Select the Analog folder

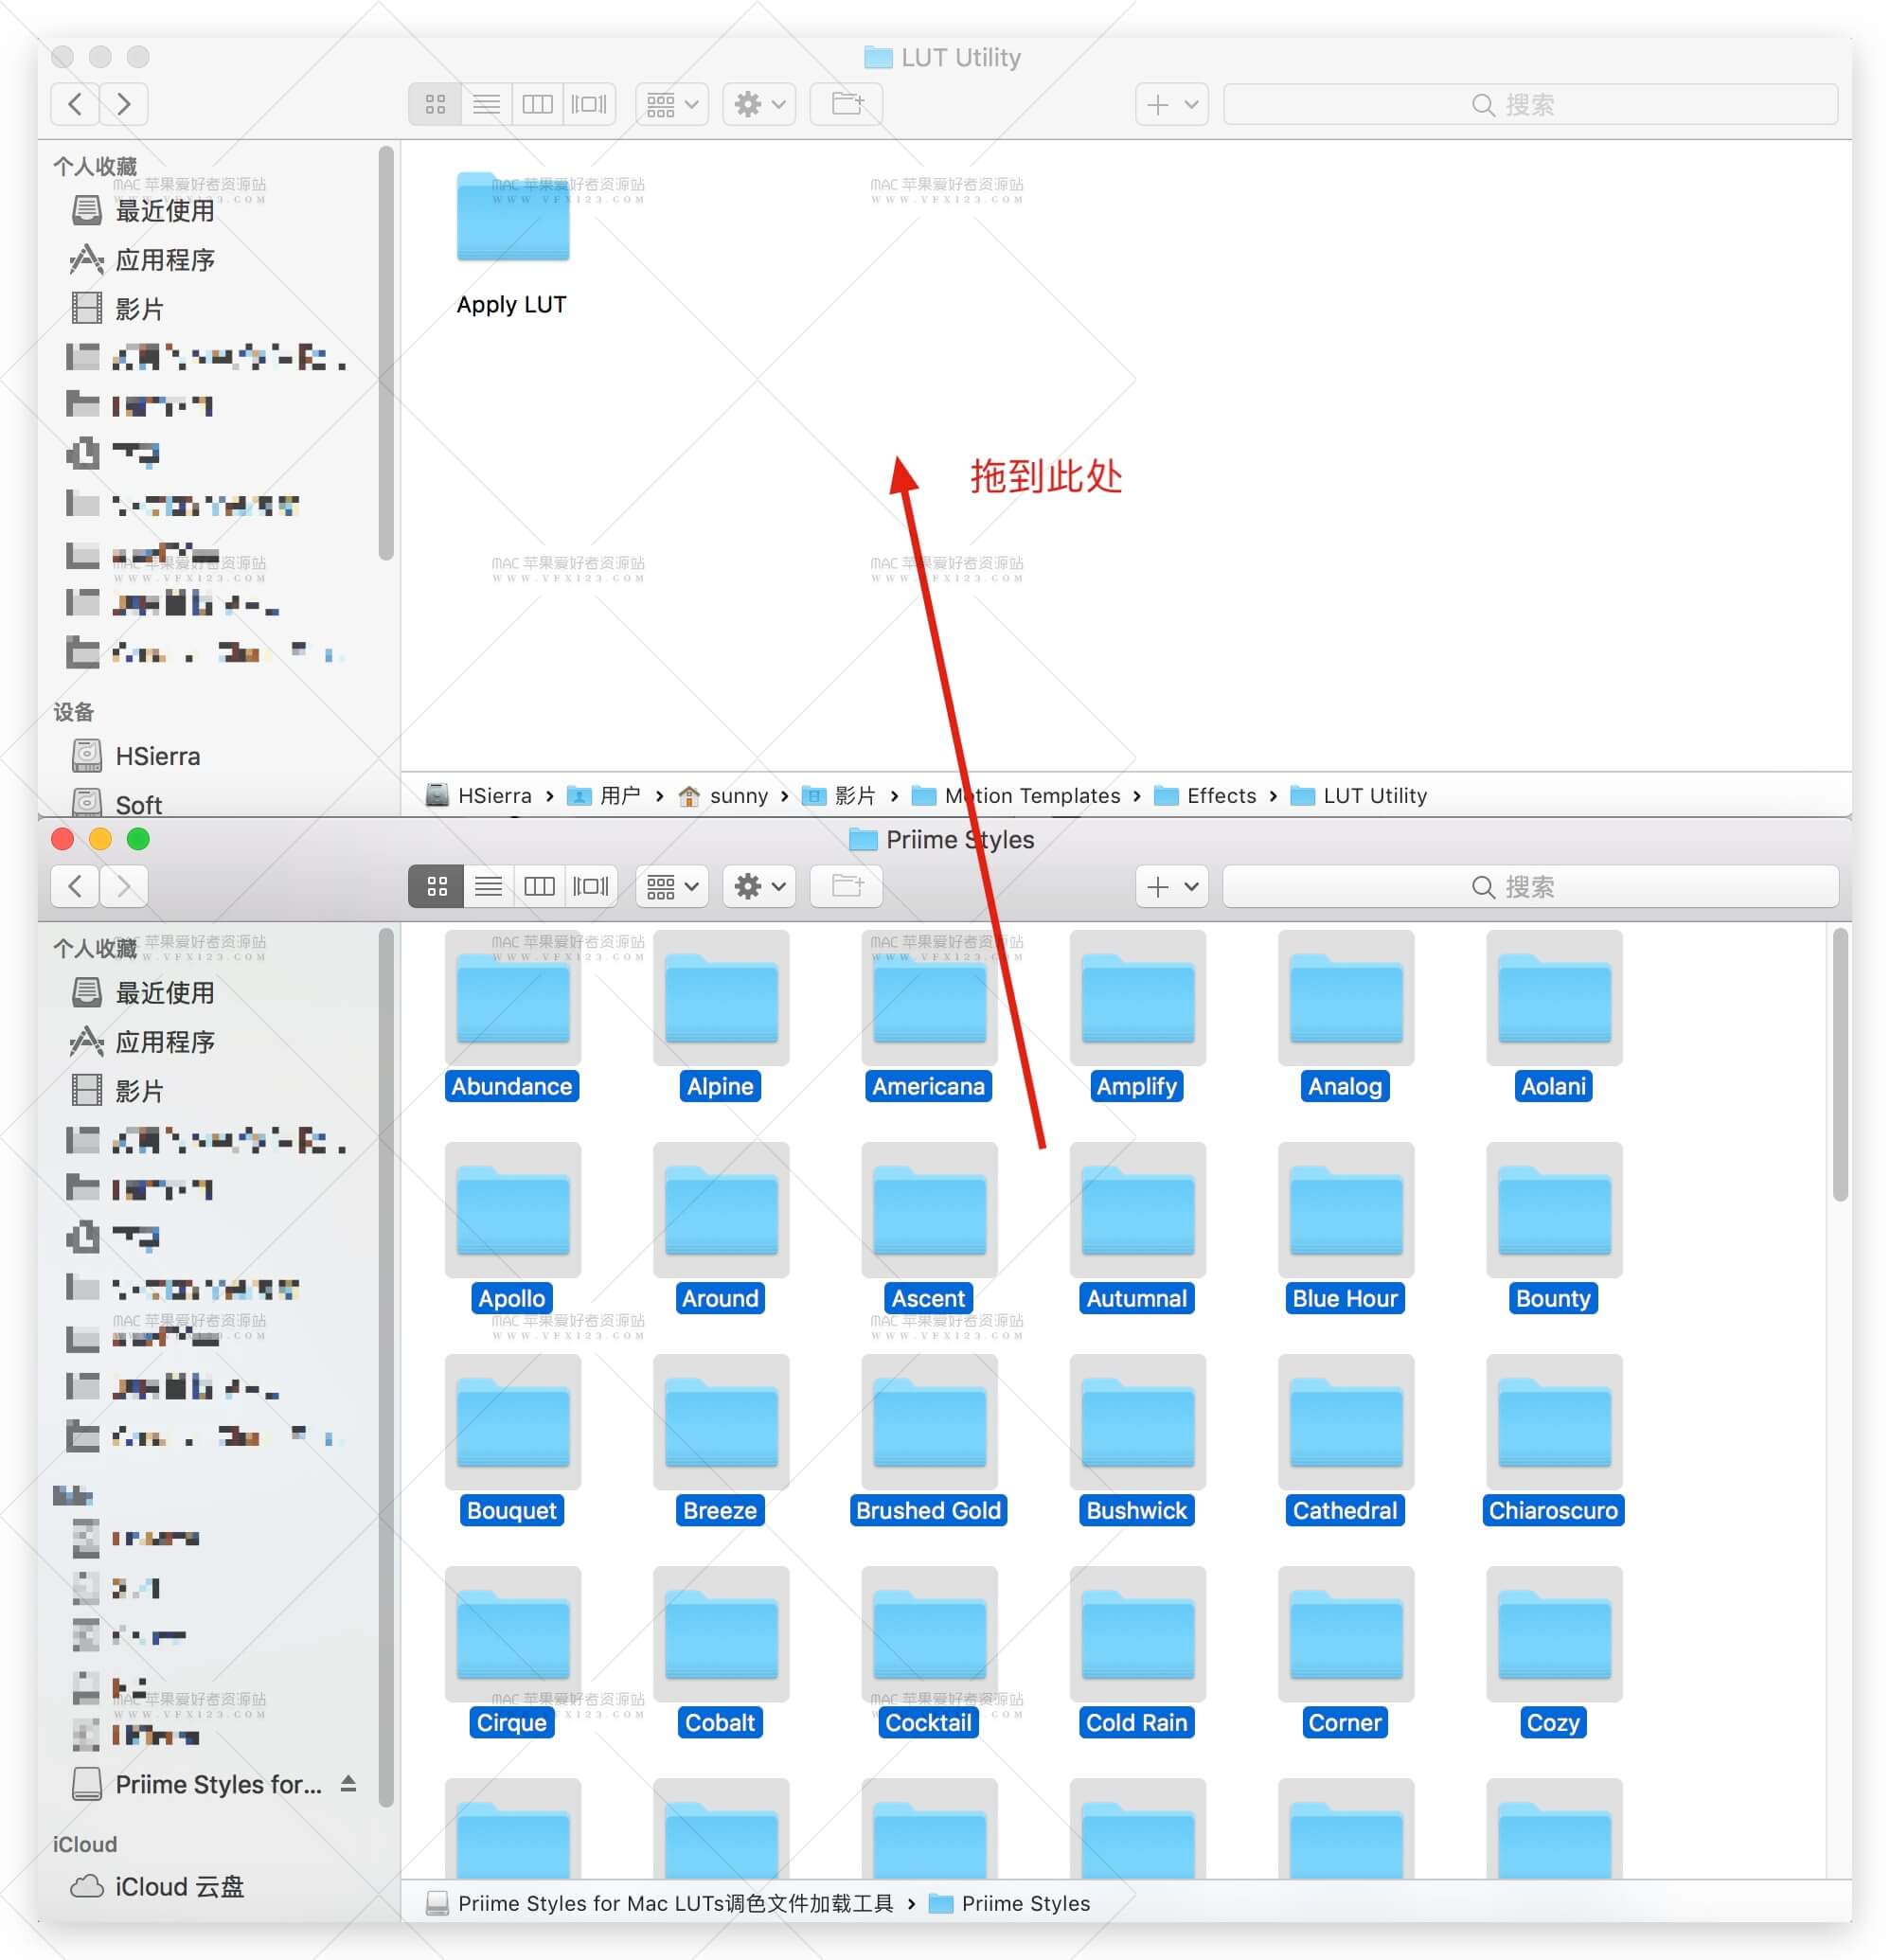click(1345, 1000)
